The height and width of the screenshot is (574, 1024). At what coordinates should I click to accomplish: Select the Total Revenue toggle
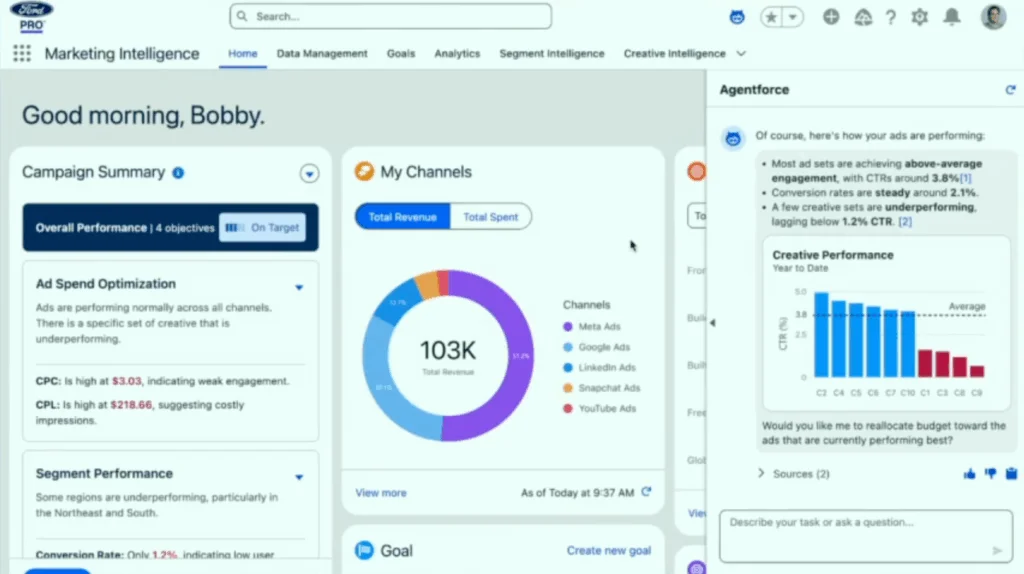[x=402, y=217]
